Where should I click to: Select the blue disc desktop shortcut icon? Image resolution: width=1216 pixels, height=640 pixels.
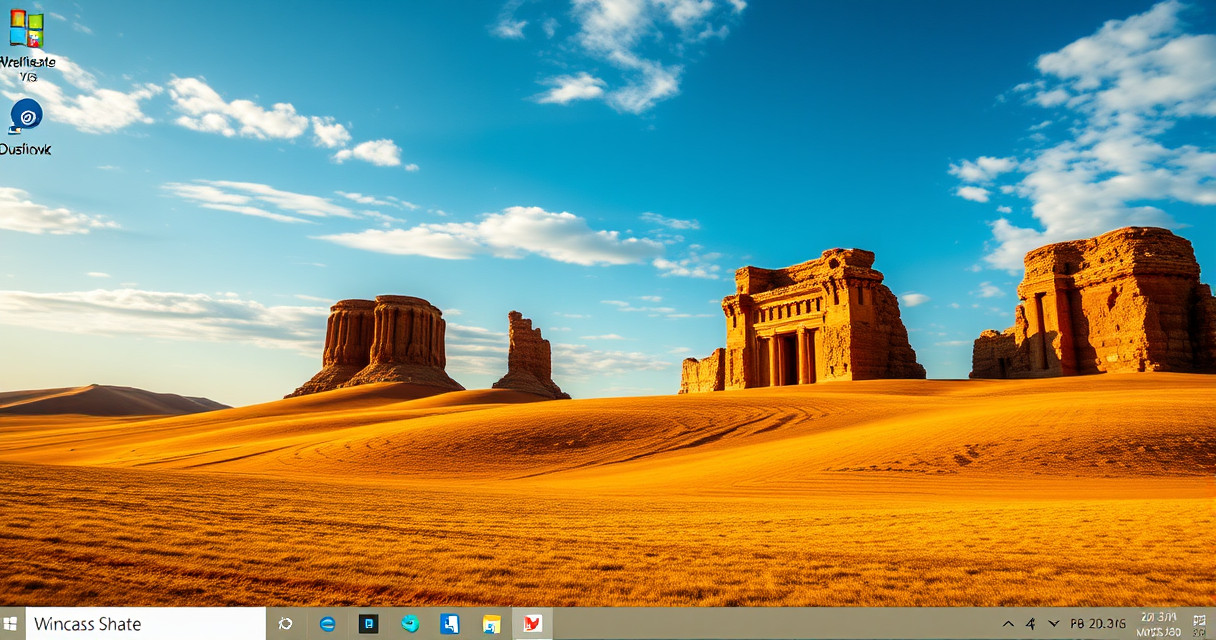26,115
